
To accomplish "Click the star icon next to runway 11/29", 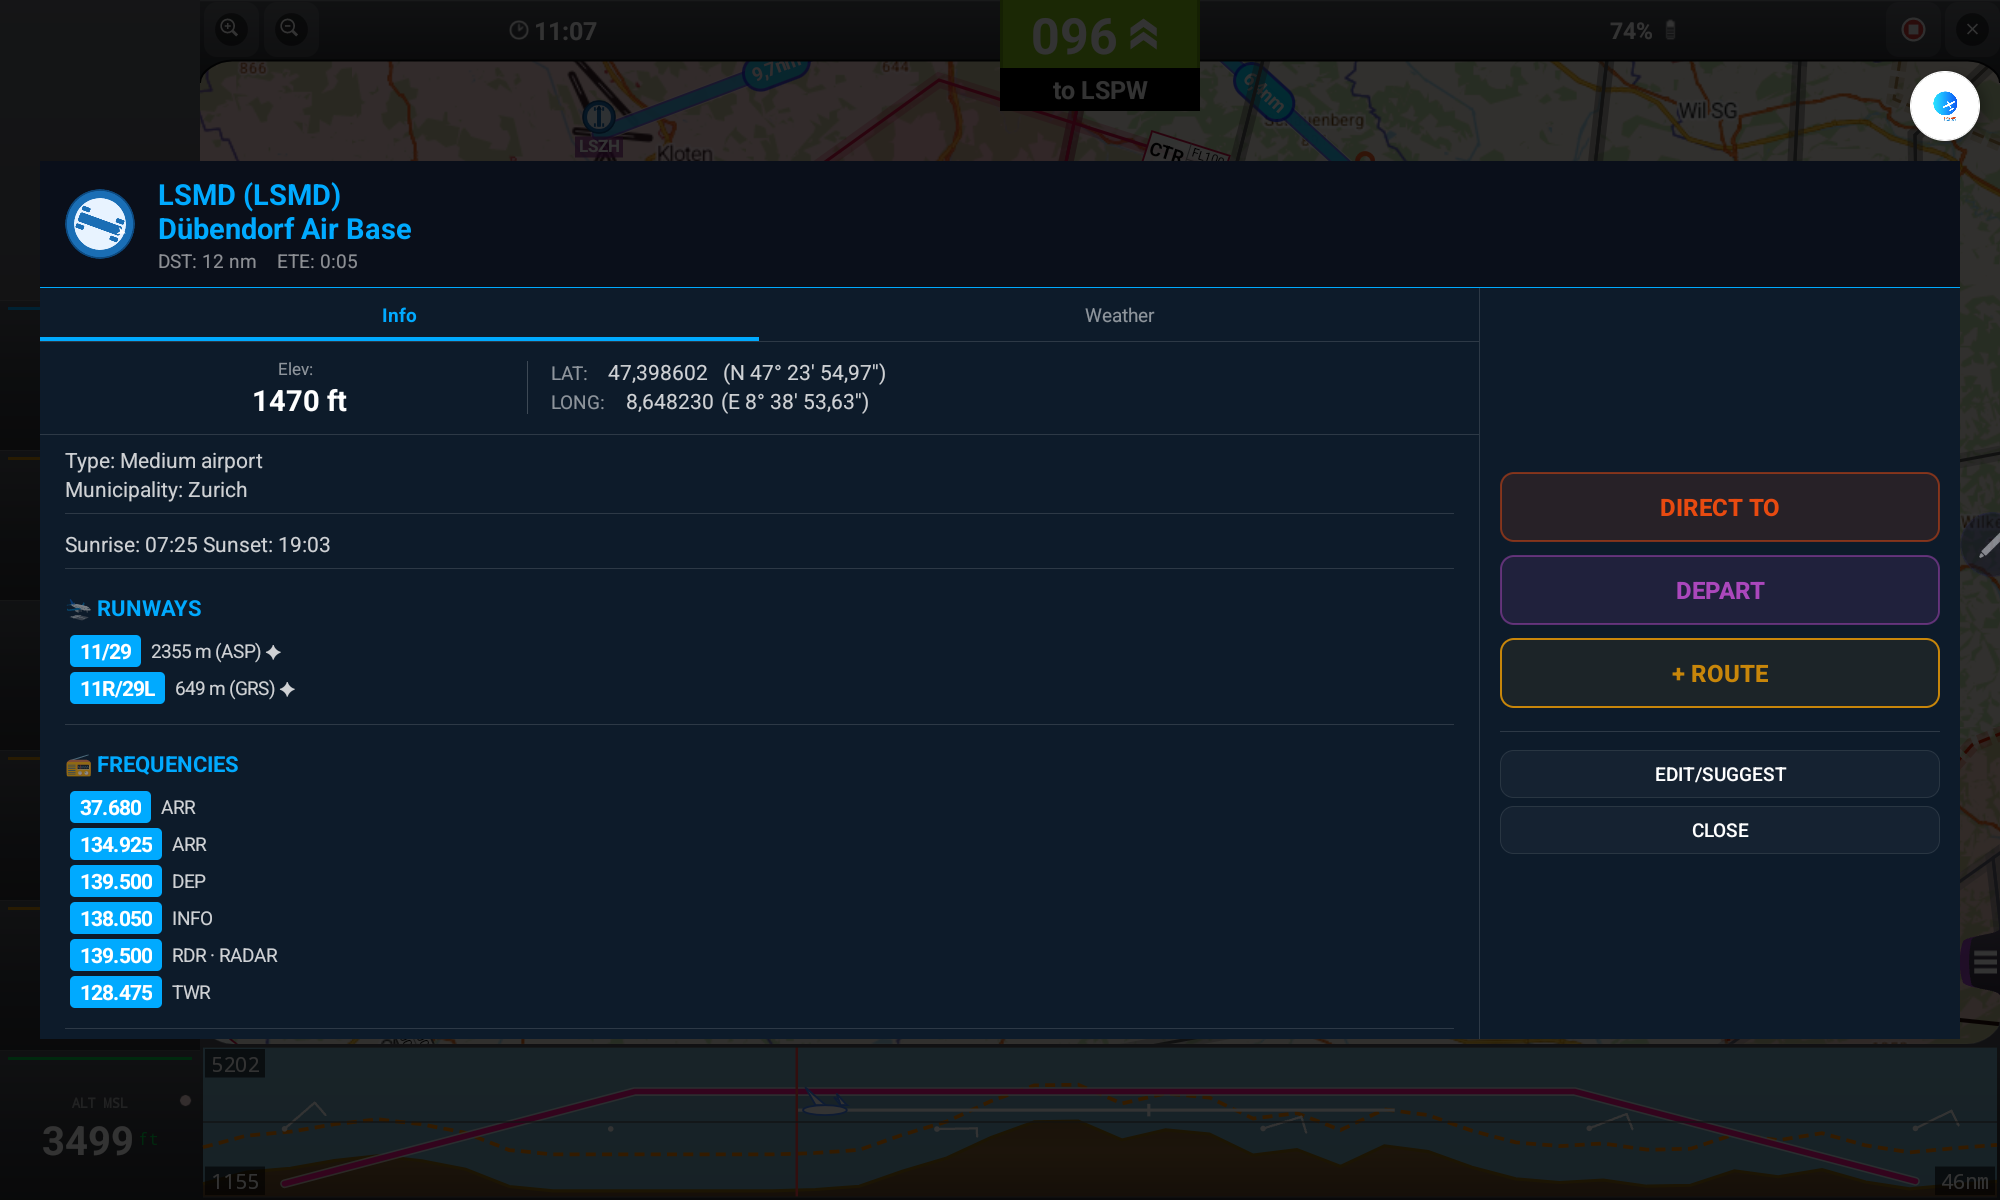I will pos(274,652).
